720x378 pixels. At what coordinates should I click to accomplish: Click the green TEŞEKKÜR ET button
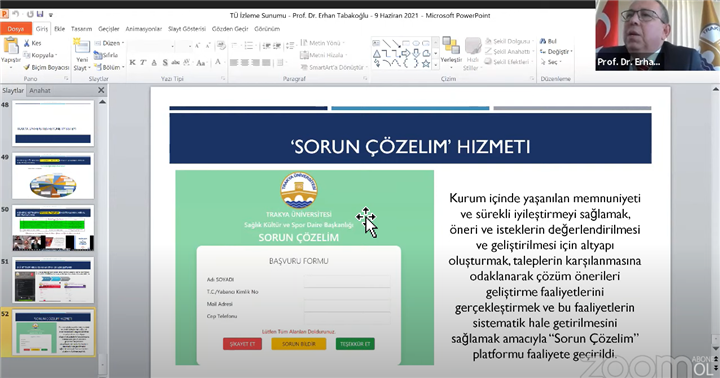(355, 344)
